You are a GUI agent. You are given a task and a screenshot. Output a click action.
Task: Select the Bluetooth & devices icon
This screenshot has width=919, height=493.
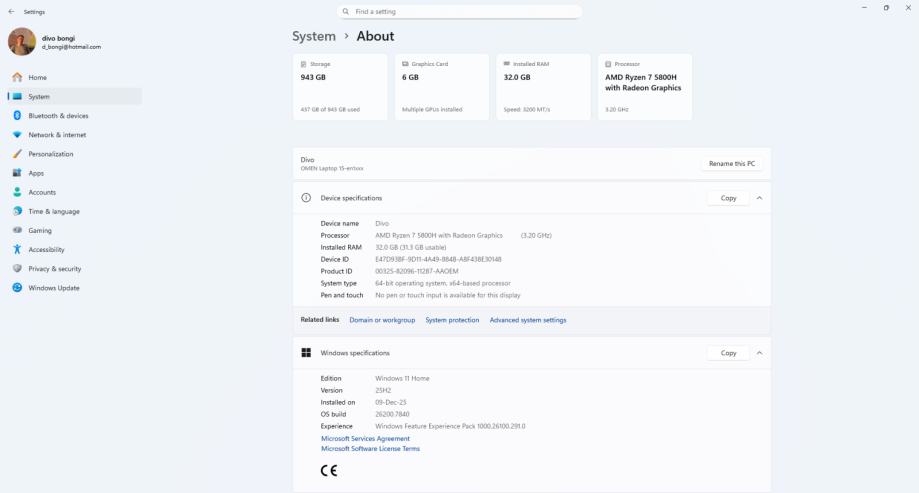(x=17, y=116)
